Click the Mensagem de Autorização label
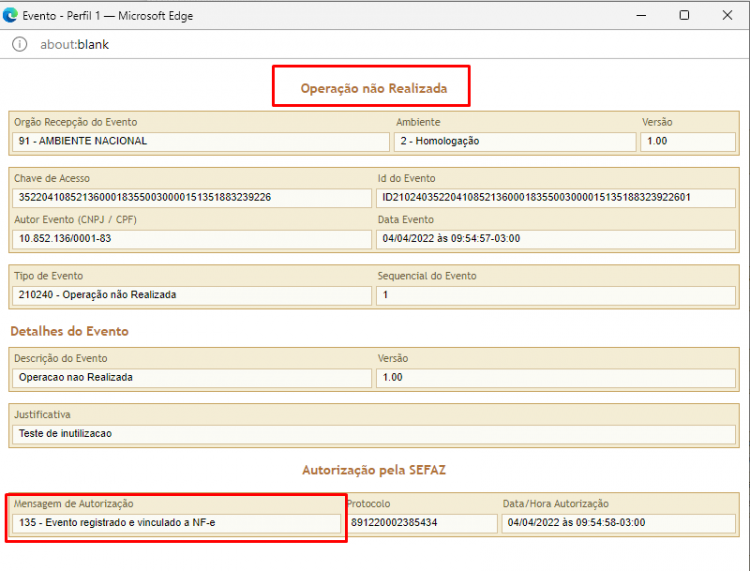Image resolution: width=750 pixels, height=571 pixels. click(74, 504)
